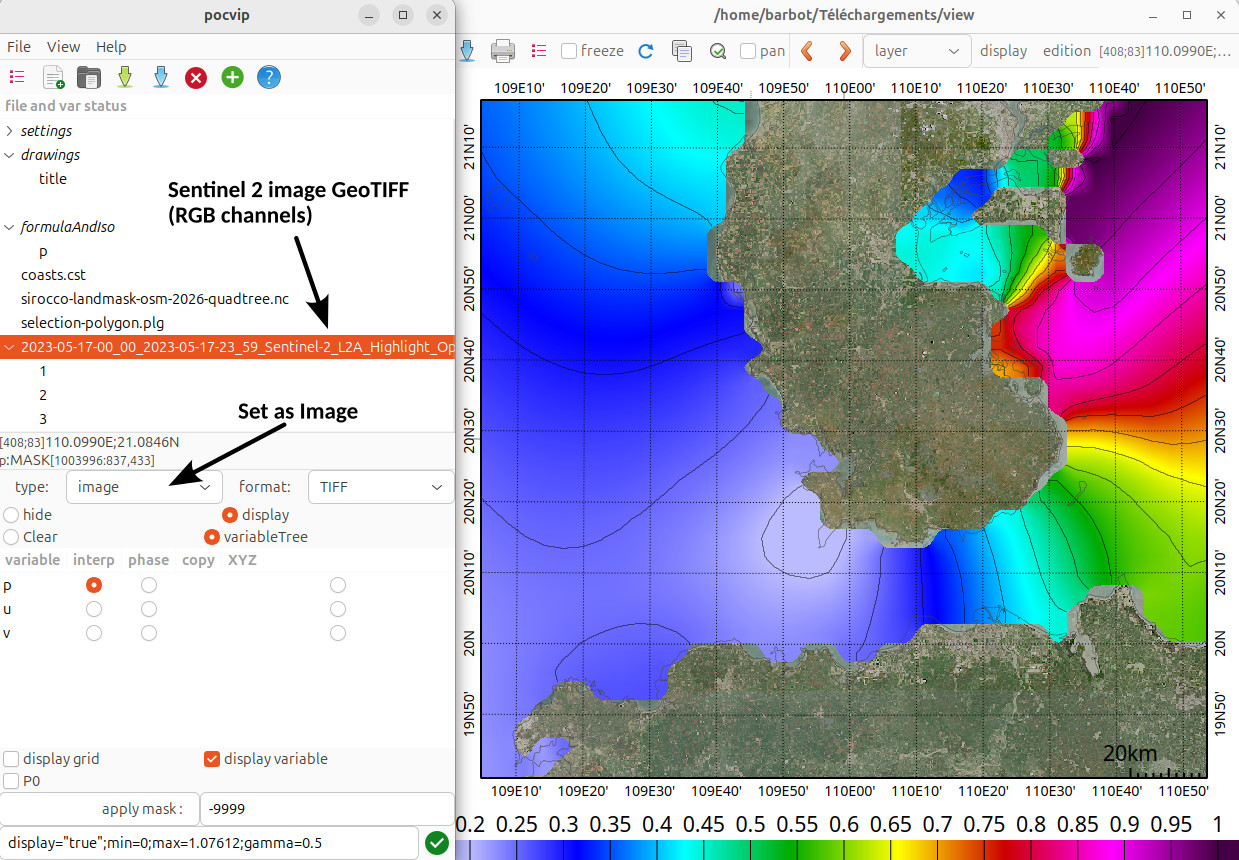
Task: Click the new document icon with green plus
Action: click(x=53, y=77)
